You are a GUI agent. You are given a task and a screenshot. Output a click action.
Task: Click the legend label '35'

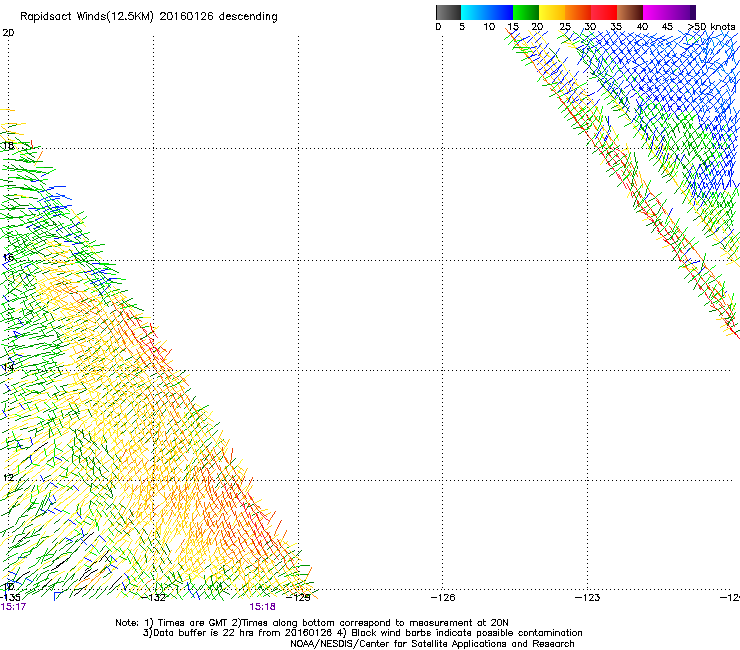coord(616,27)
